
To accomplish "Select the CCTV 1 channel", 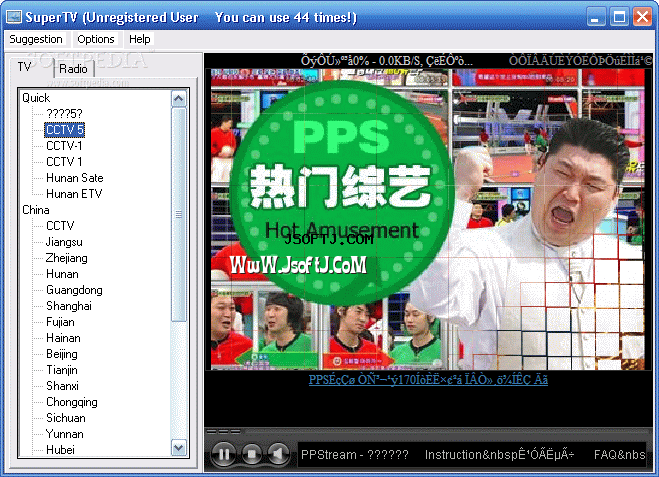I will (x=64, y=162).
